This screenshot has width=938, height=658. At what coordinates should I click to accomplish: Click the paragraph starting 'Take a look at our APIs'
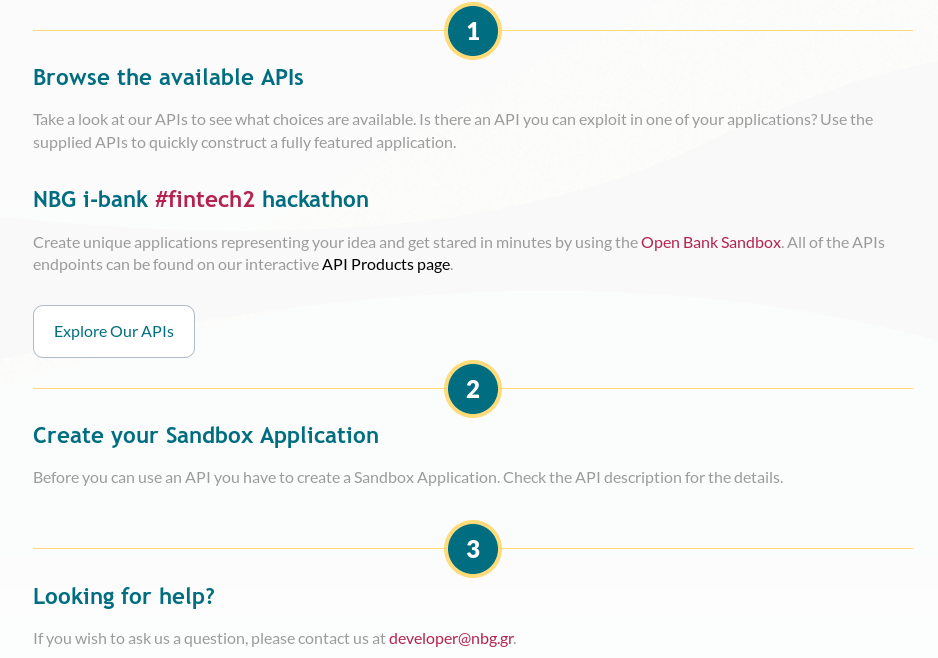453,131
